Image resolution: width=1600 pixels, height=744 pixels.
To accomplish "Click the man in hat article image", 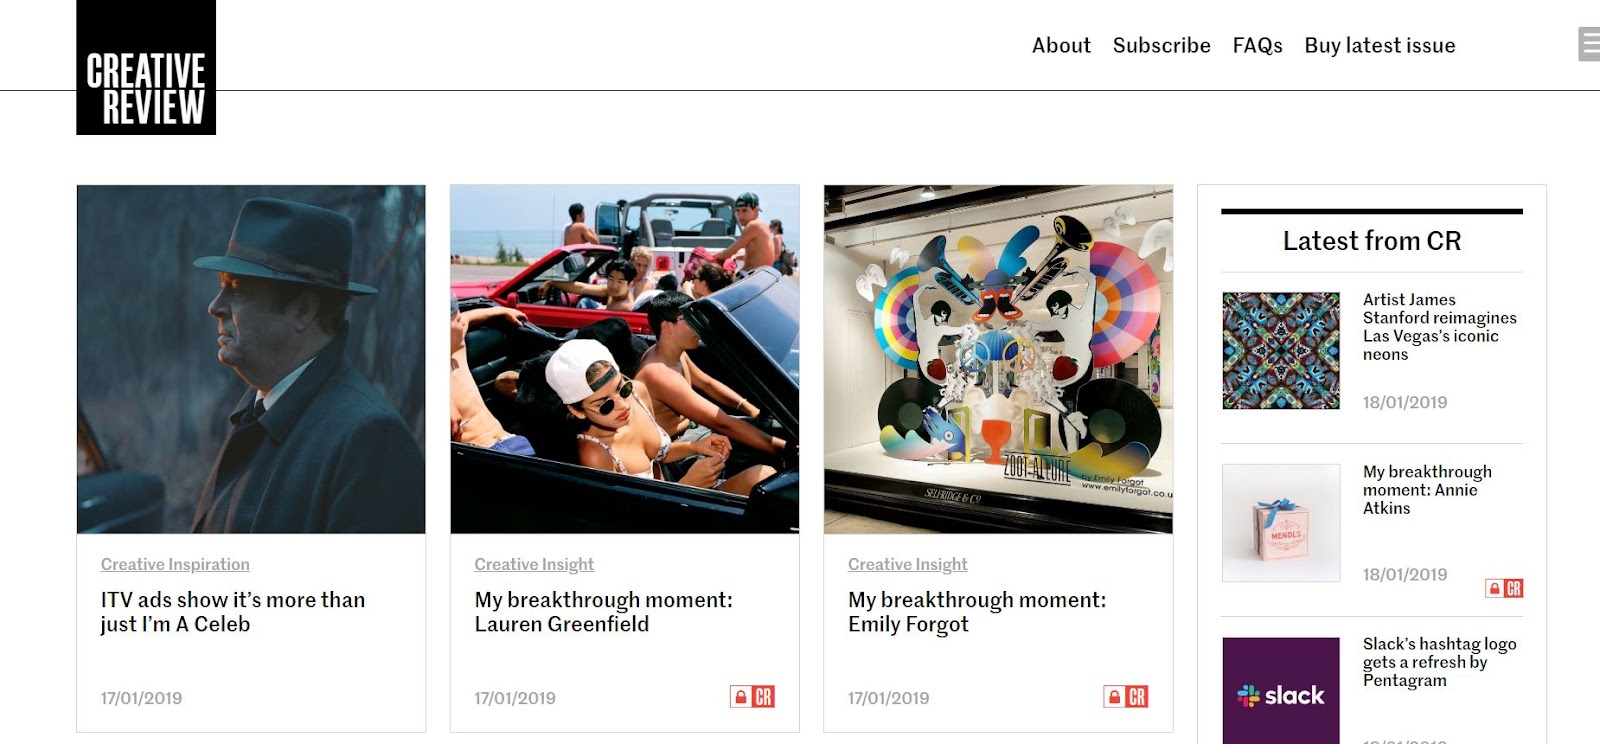I will tap(251, 359).
